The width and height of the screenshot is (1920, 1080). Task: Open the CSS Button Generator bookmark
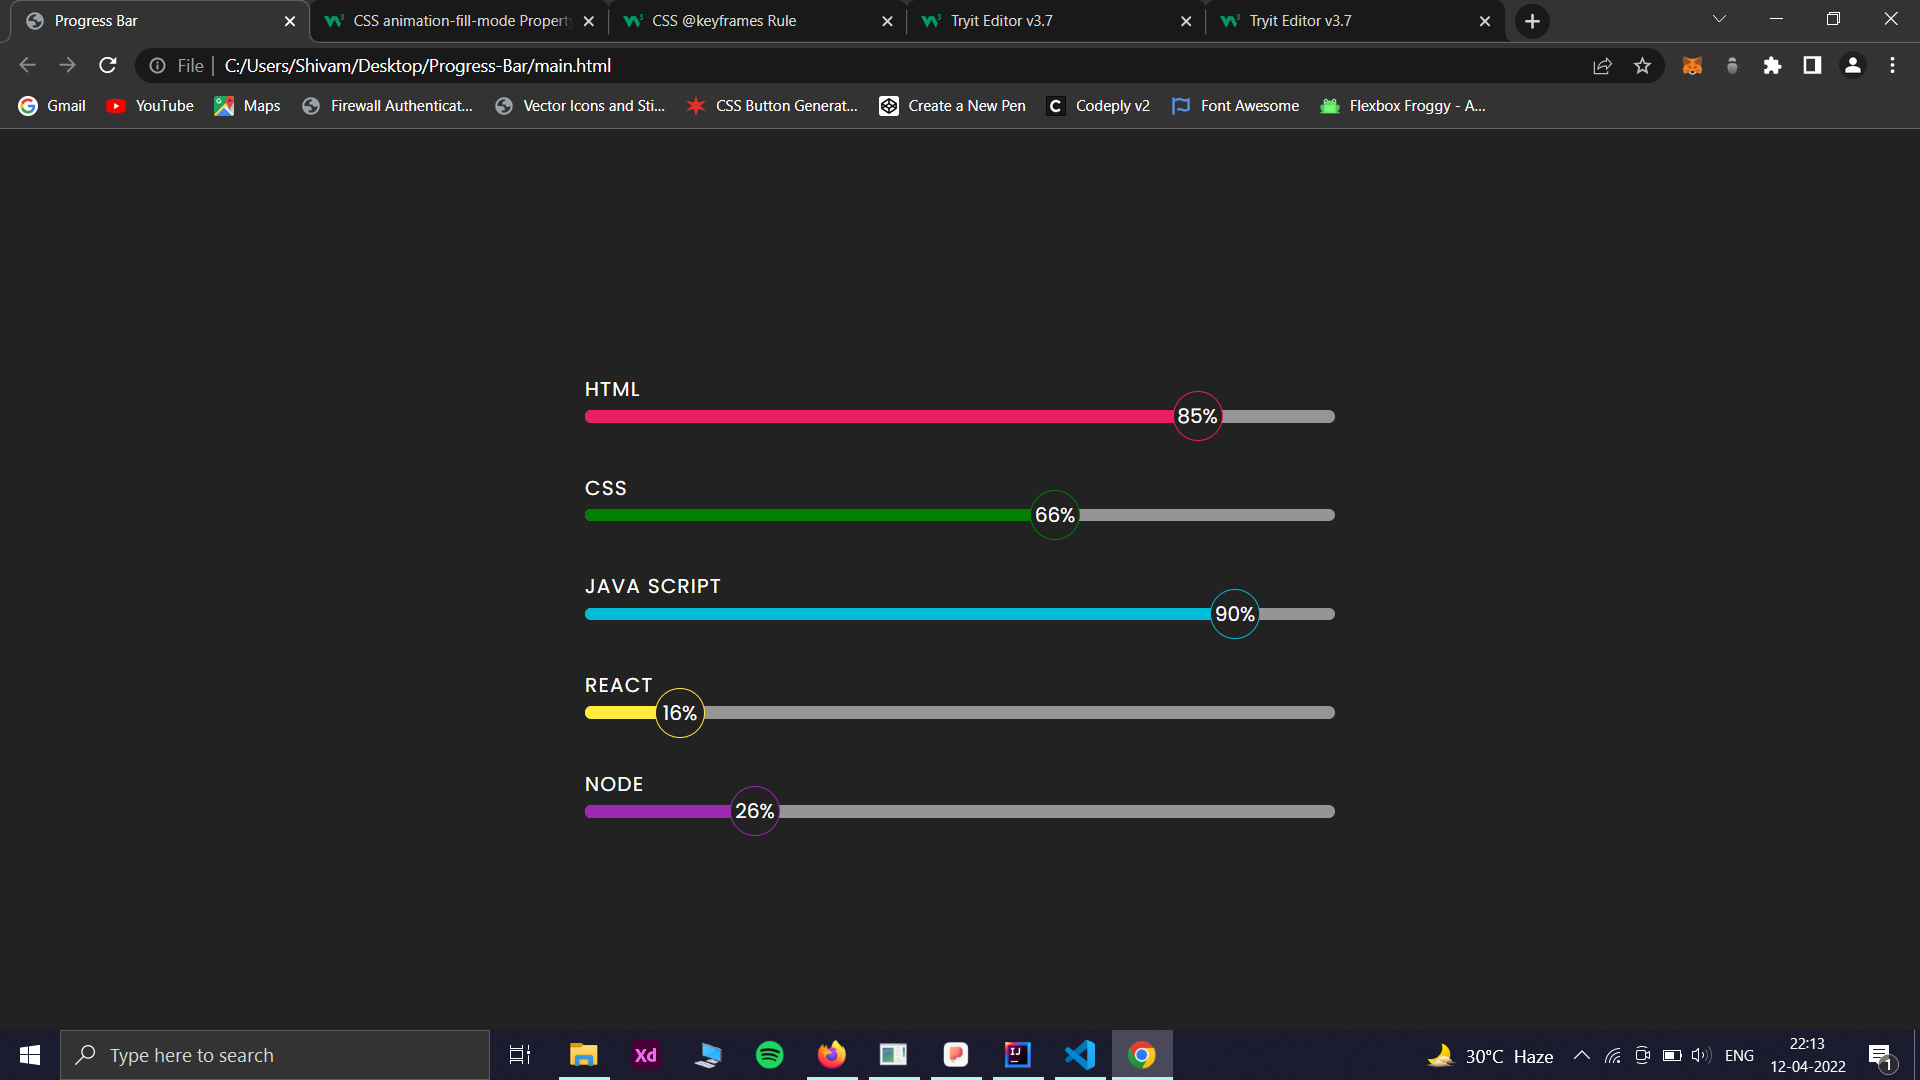(772, 105)
